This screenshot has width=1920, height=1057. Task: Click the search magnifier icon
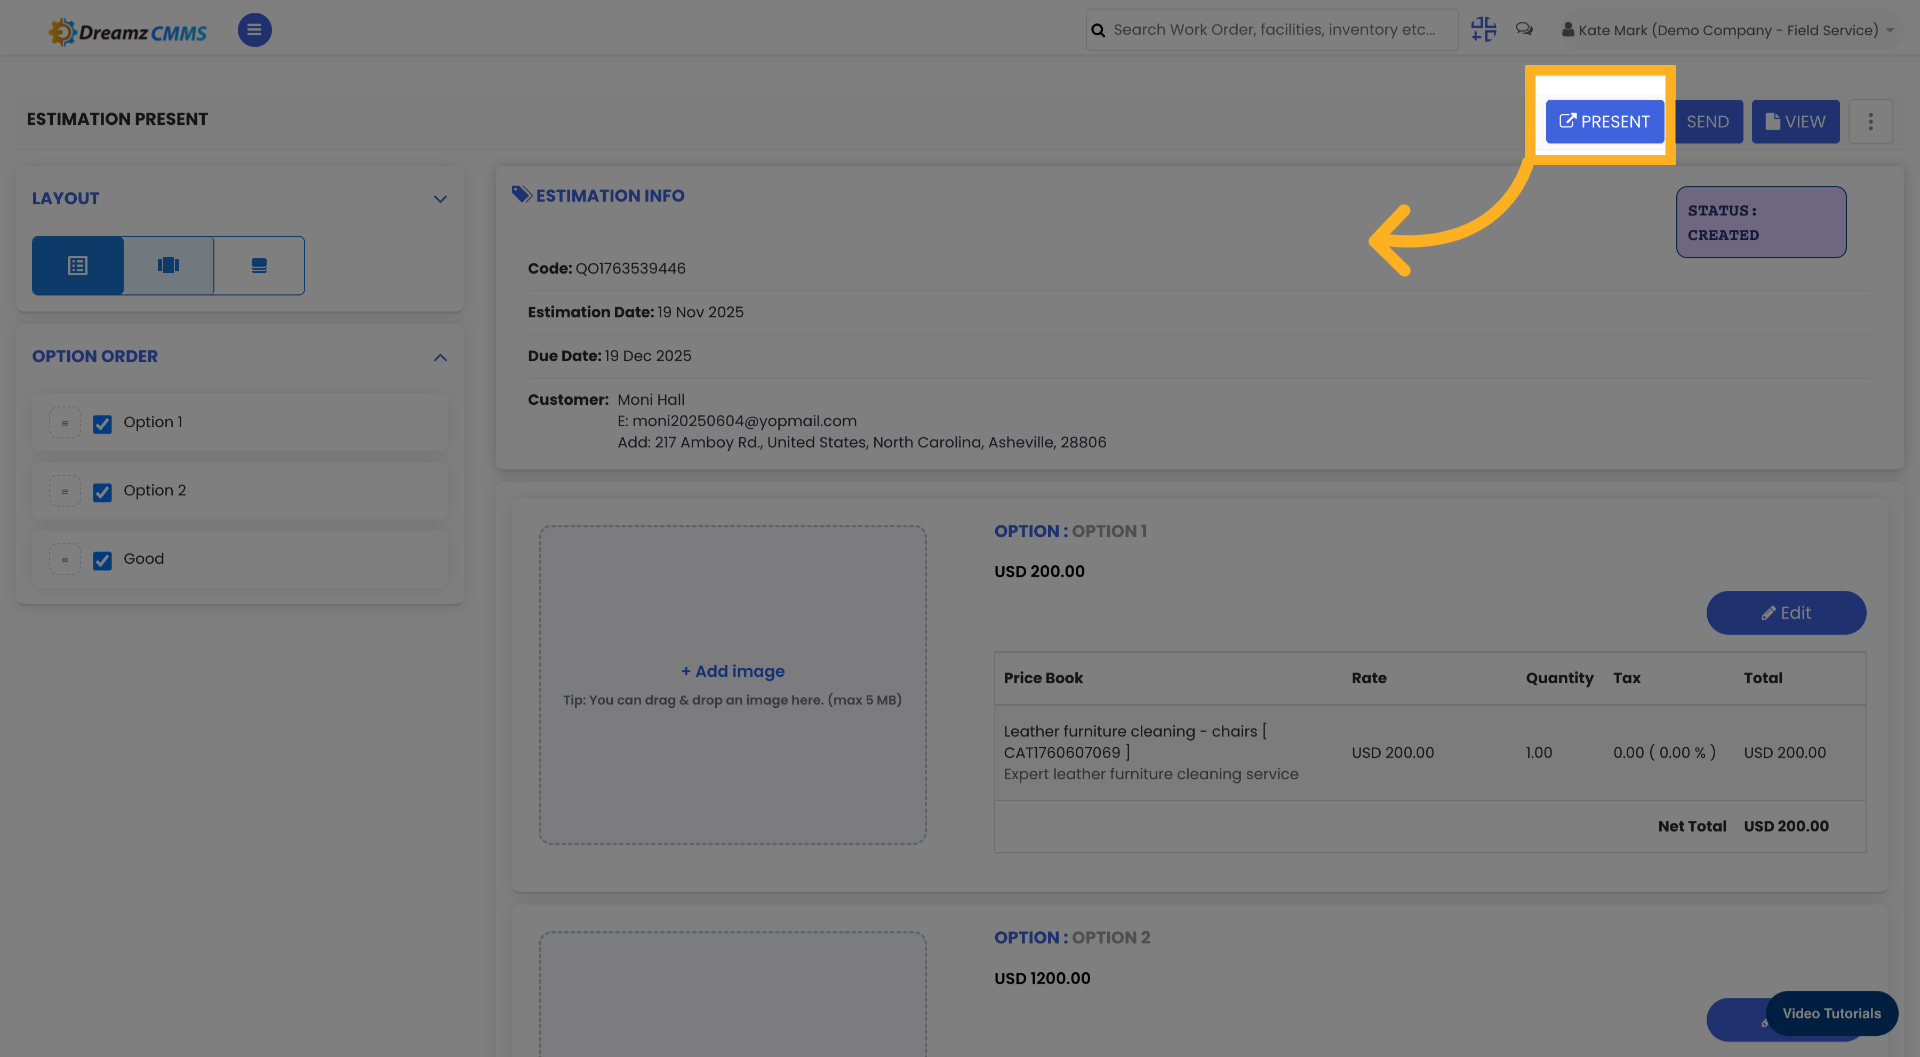point(1098,30)
